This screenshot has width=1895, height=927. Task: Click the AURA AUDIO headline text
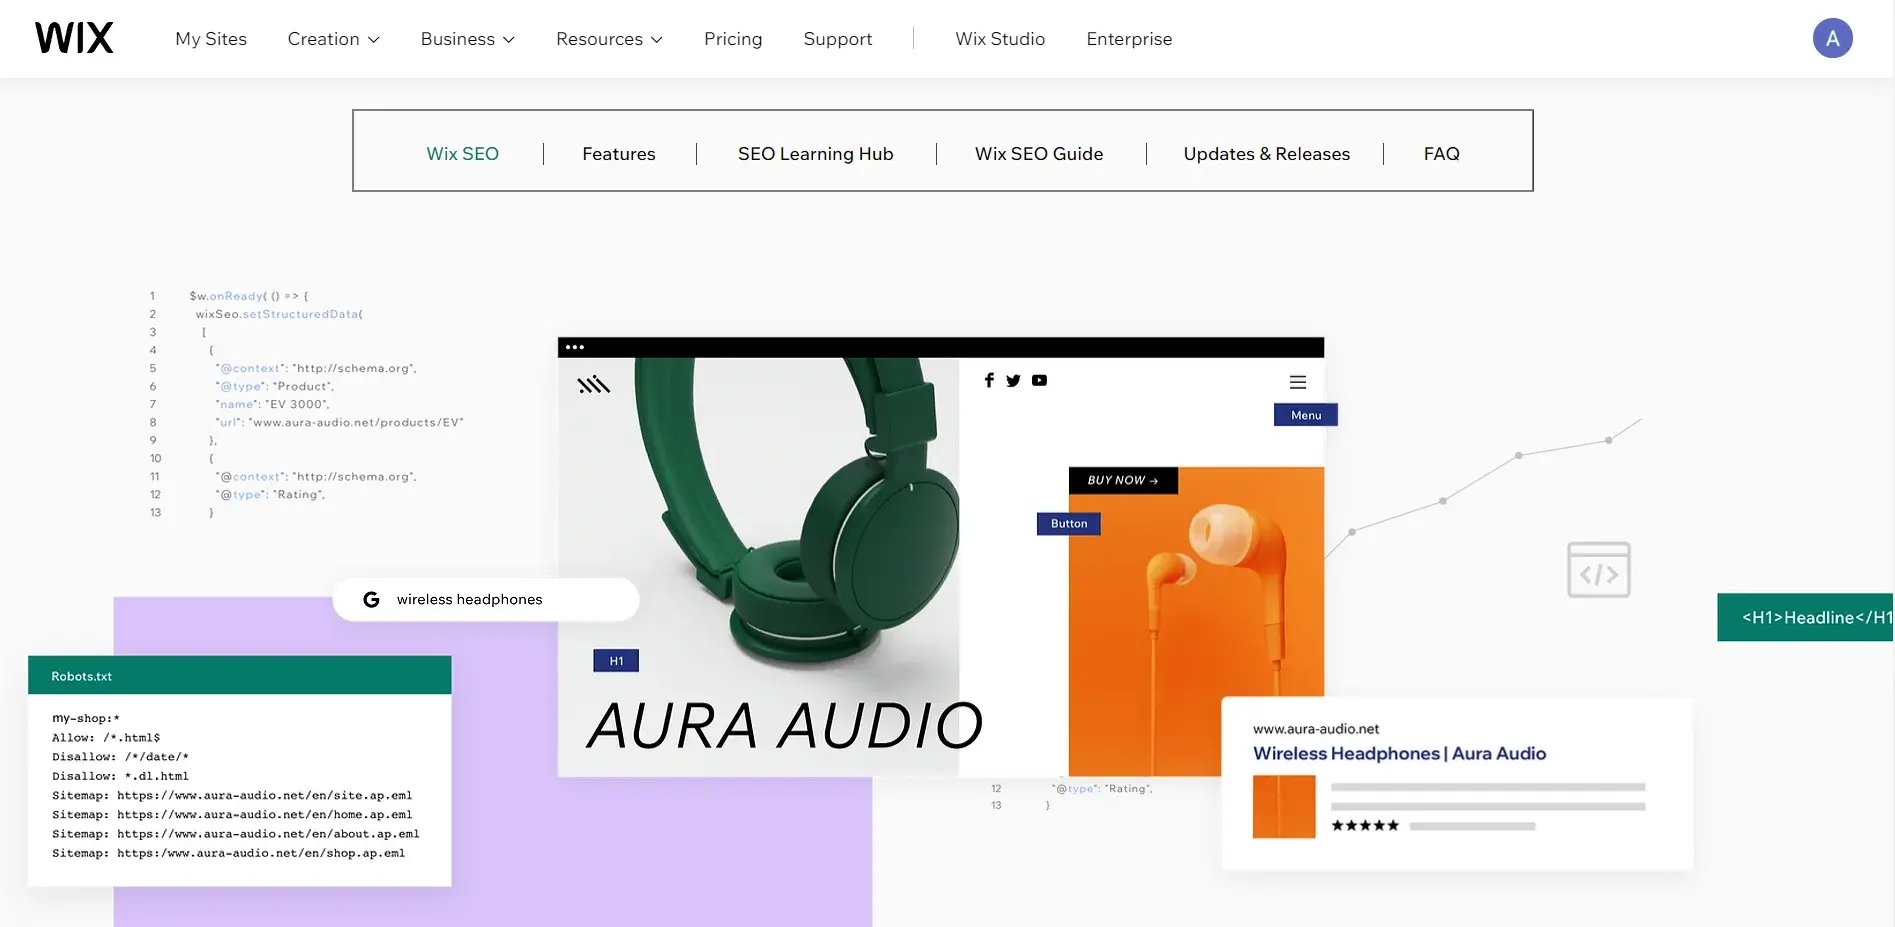785,725
